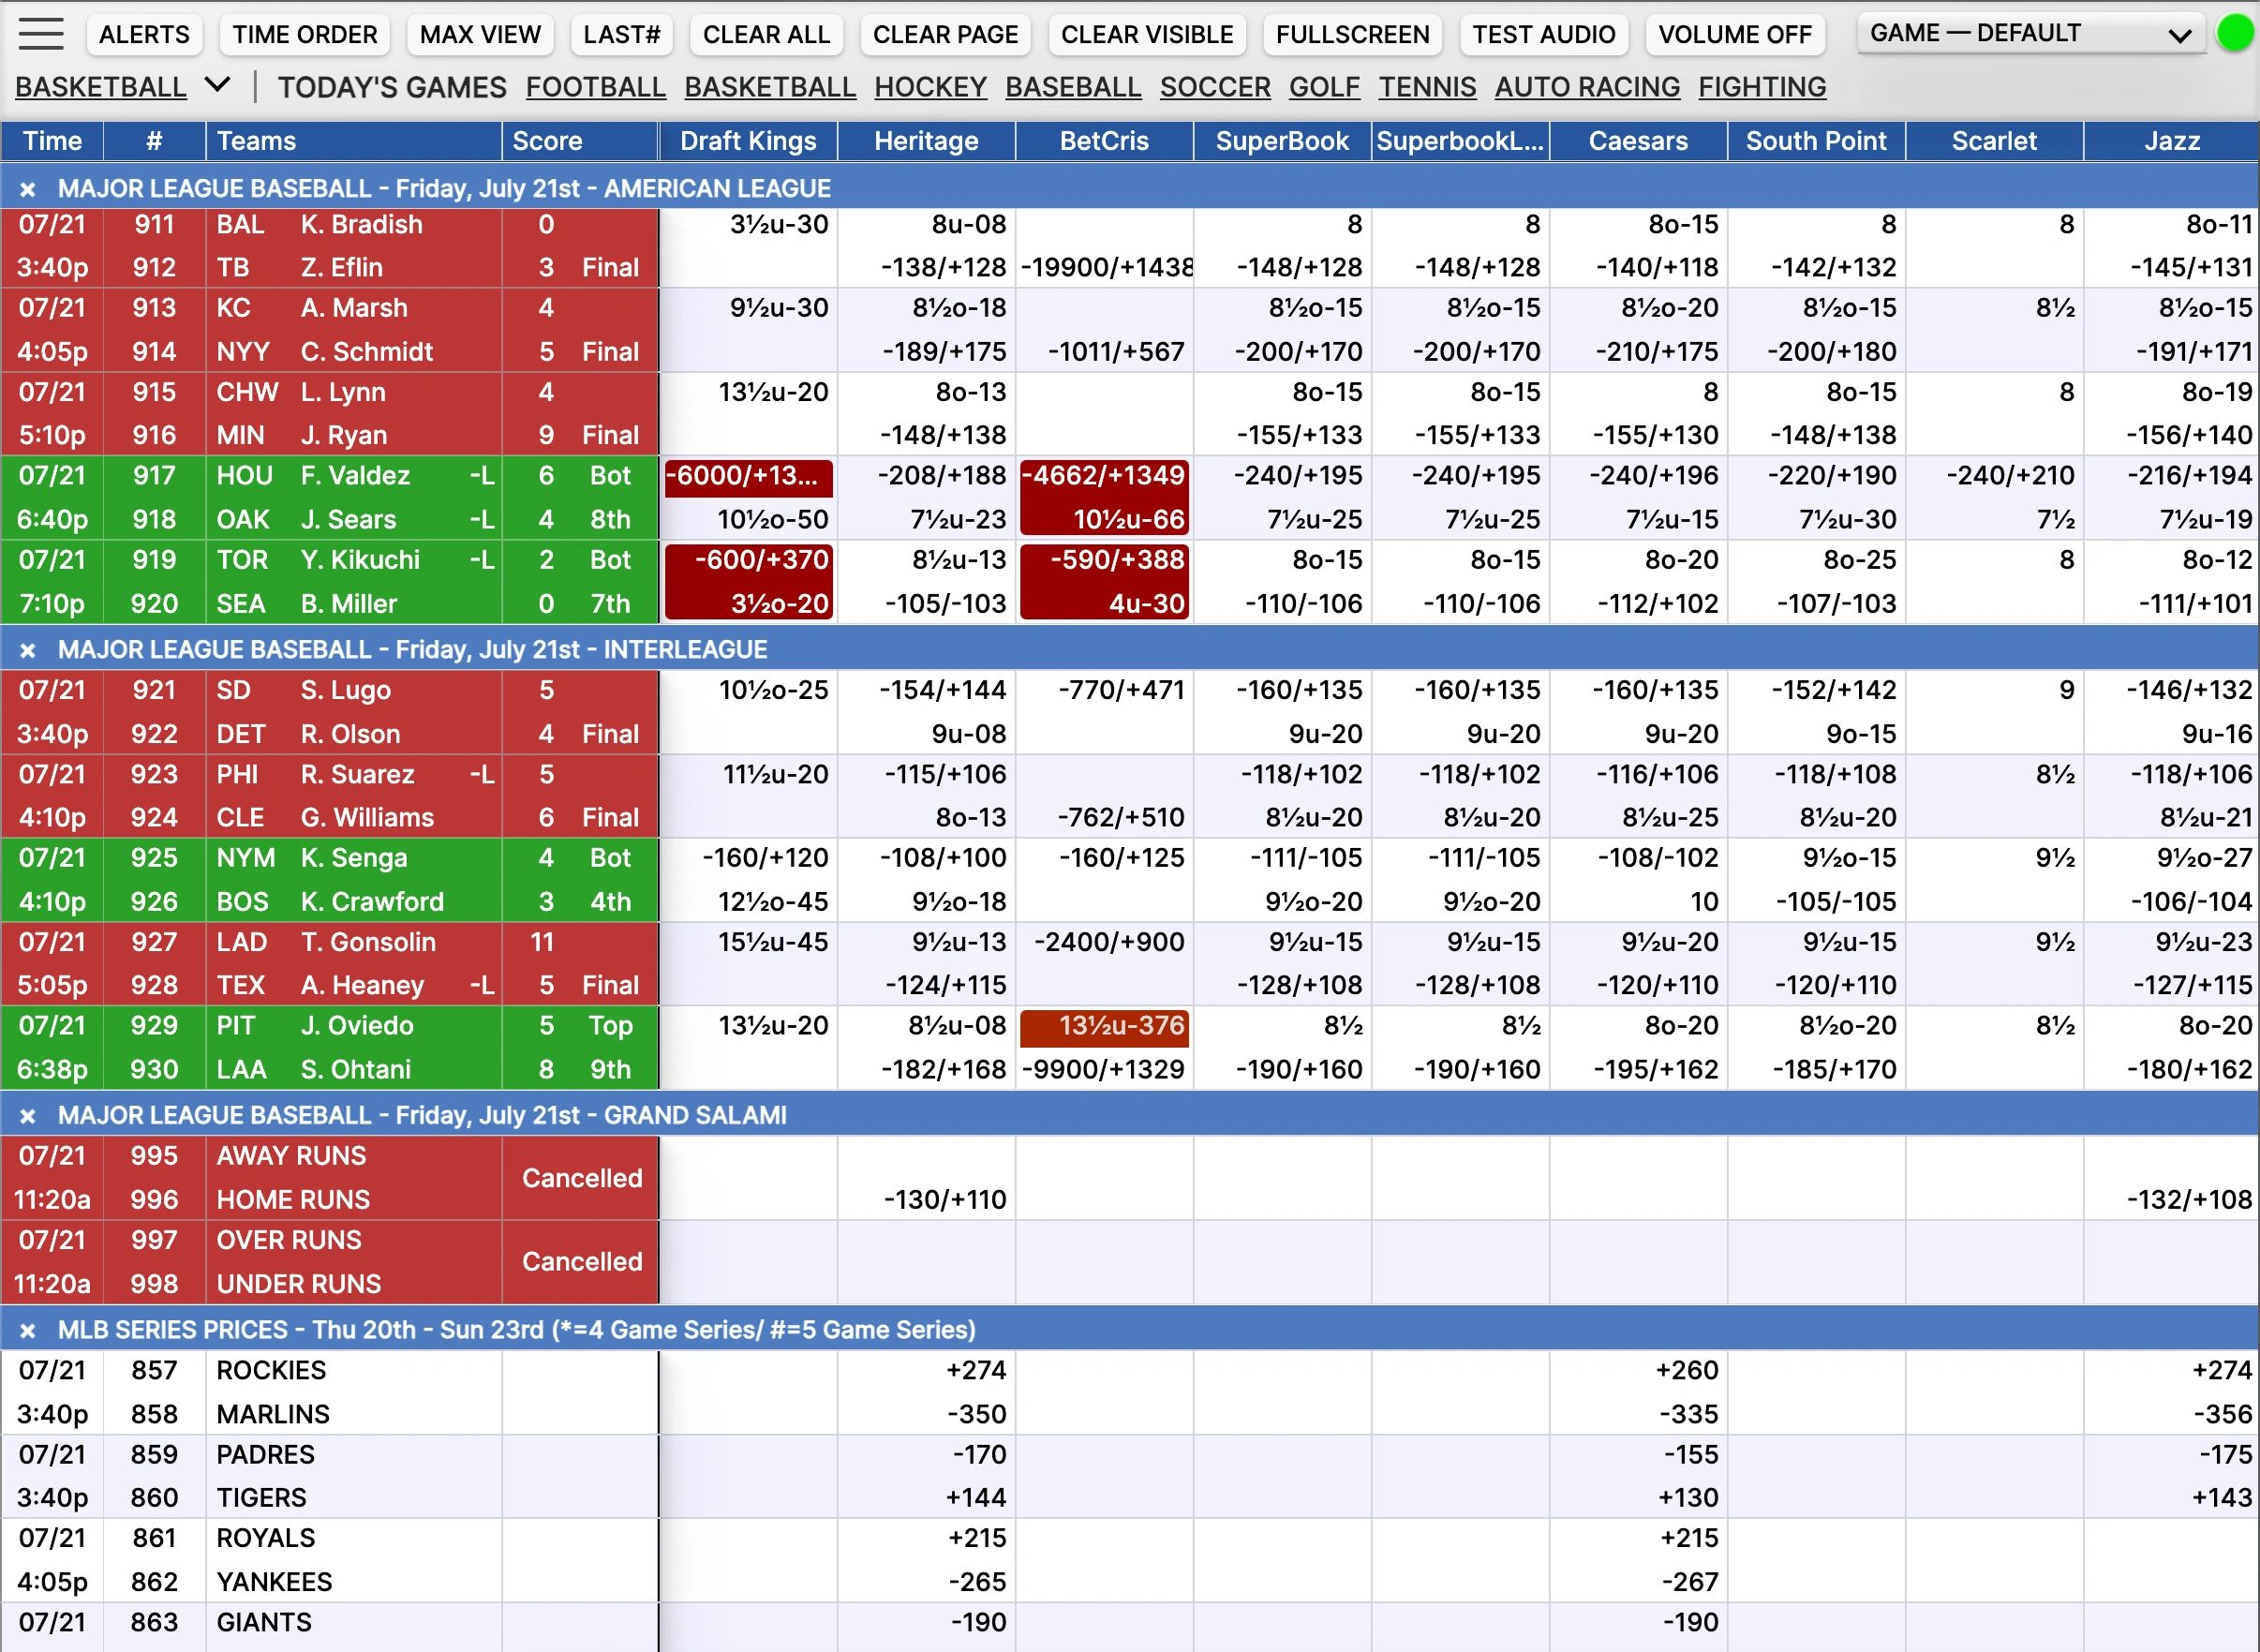Open the Alerts button

(144, 35)
